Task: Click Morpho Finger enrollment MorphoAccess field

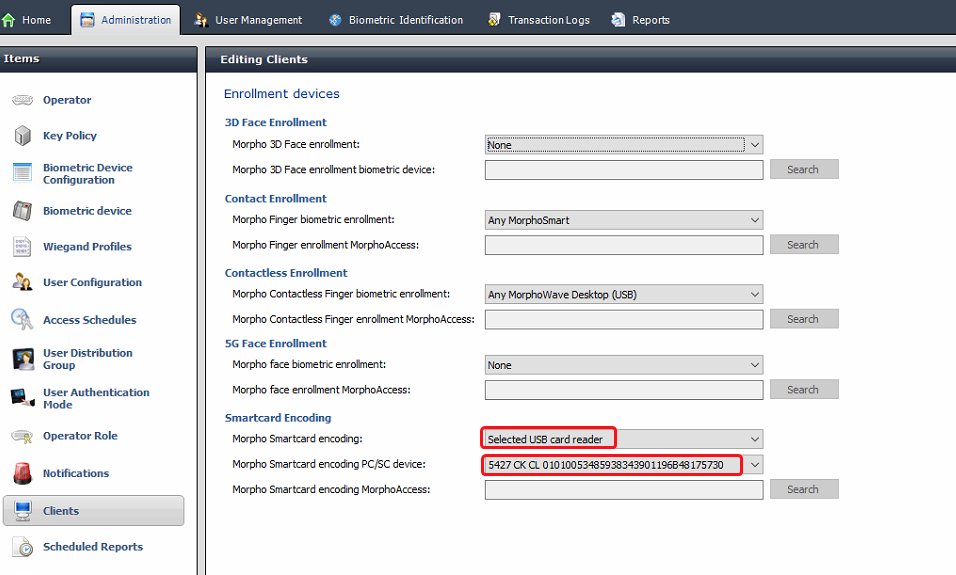Action: (624, 245)
